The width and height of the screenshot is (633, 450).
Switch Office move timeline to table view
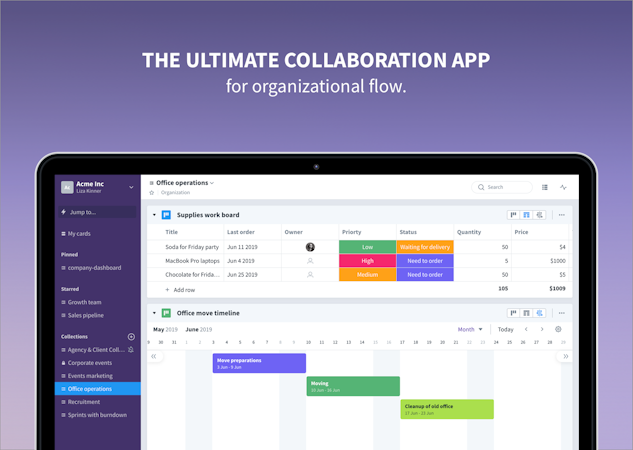coord(526,313)
